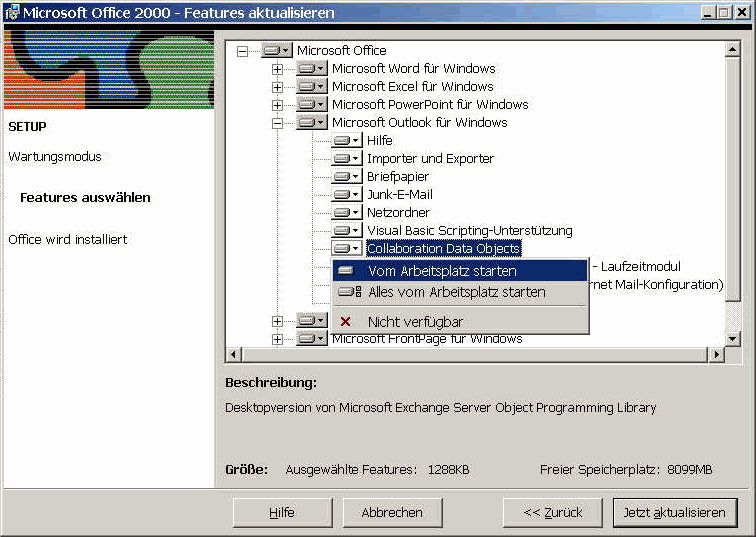Select the Junk-E-Mail tree item
Screen dimensions: 756x537
400,195
